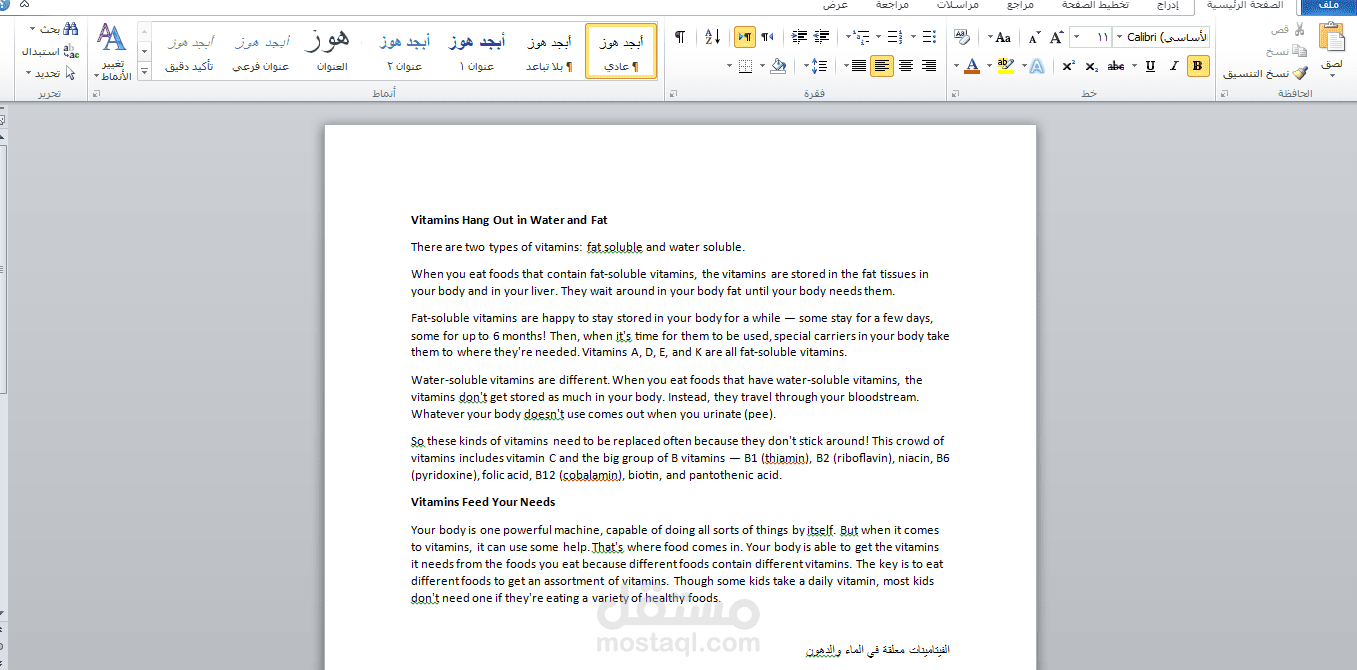Click the Copy (نسخ) icon

(x=1300, y=51)
